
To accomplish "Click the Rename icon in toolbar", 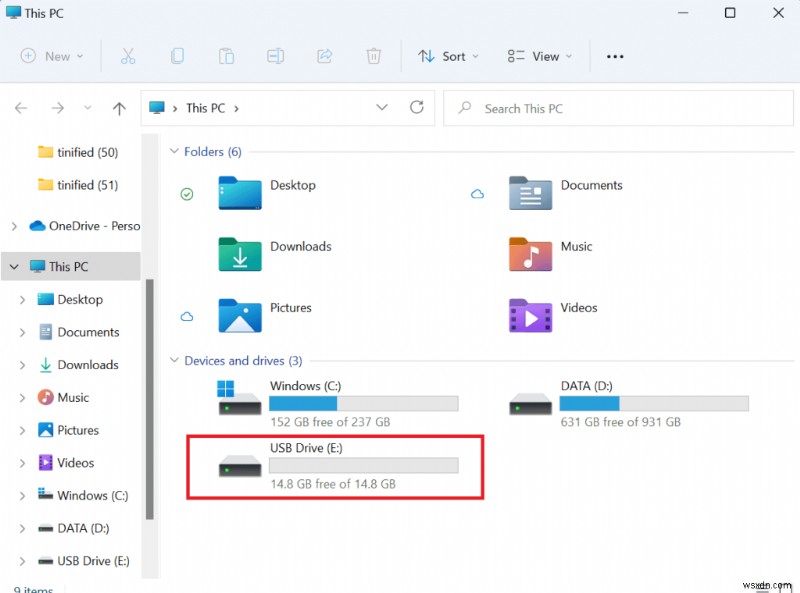I will tap(276, 56).
